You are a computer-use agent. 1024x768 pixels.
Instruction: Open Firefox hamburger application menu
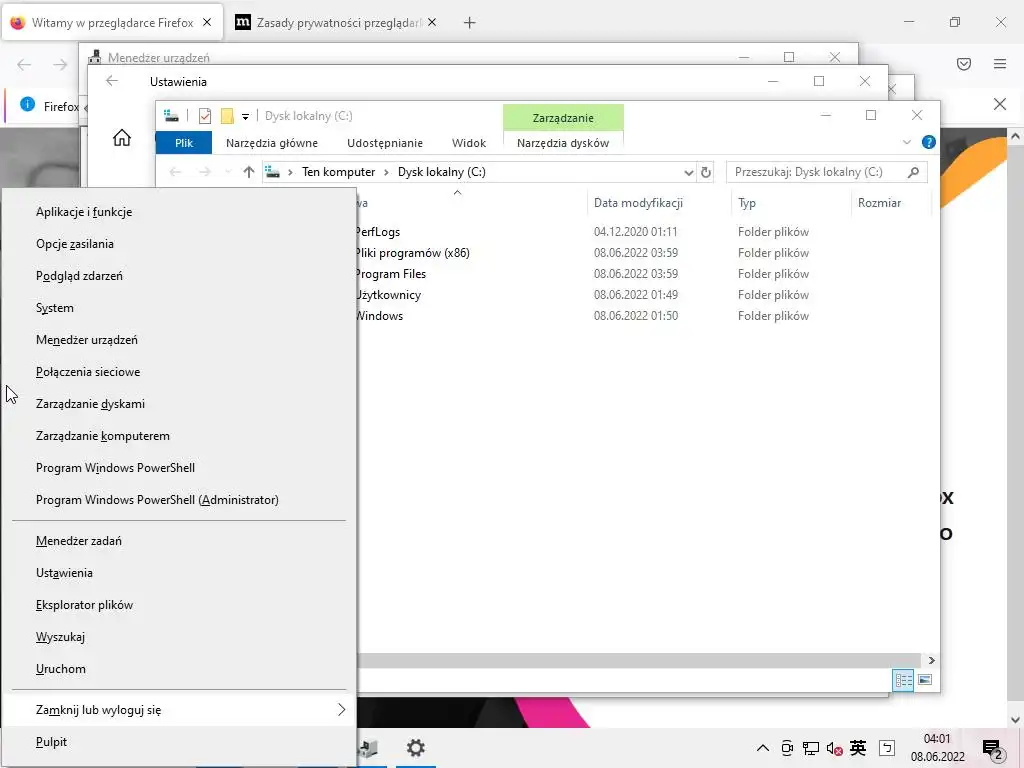coord(1000,64)
